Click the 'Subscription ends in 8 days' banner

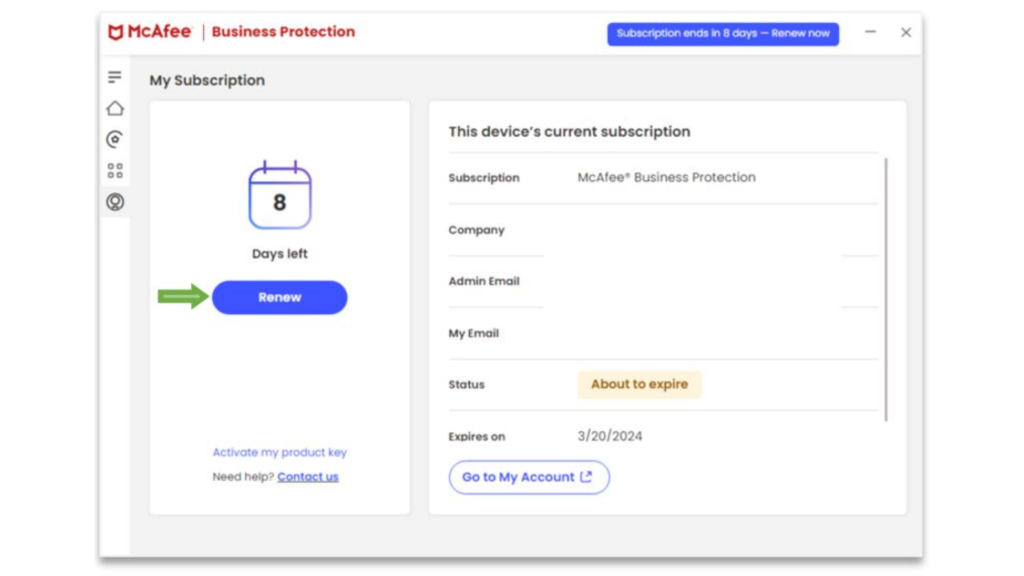coord(722,33)
